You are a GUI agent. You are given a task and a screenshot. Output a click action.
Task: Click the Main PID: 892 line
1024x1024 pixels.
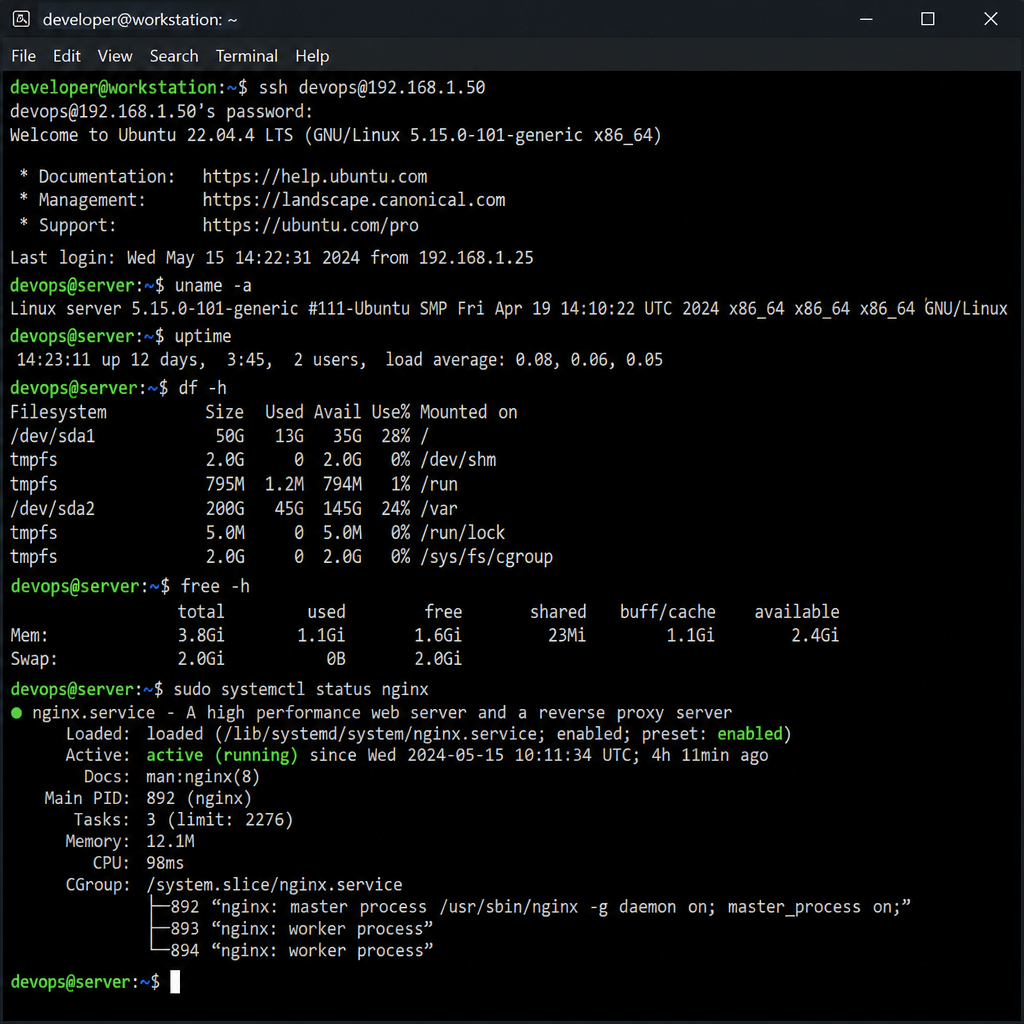[148, 799]
